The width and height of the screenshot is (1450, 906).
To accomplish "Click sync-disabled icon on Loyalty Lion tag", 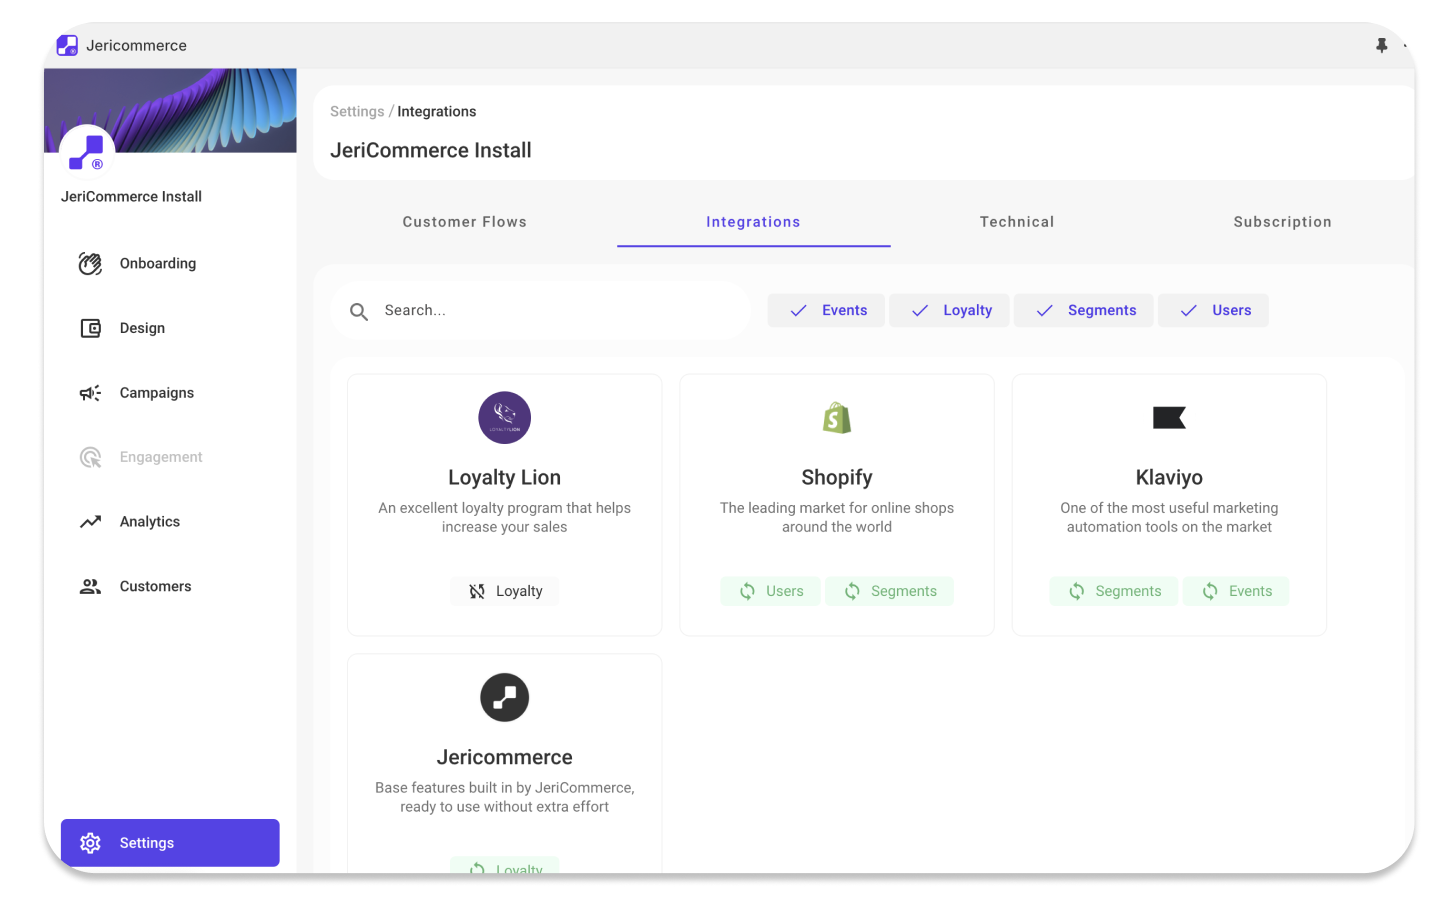I will 477,591.
